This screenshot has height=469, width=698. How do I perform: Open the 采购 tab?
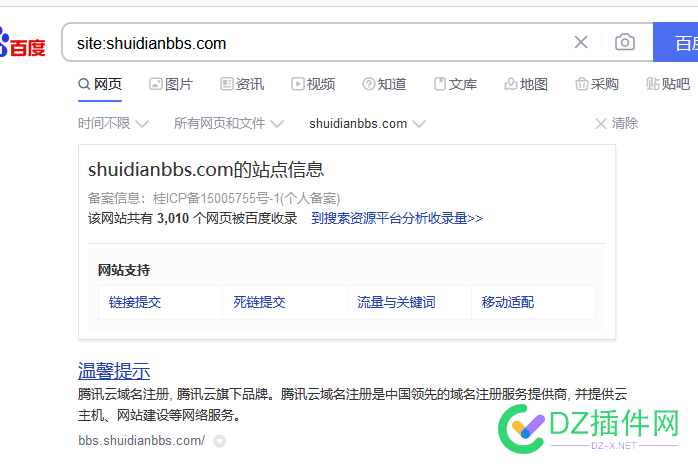tap(597, 84)
